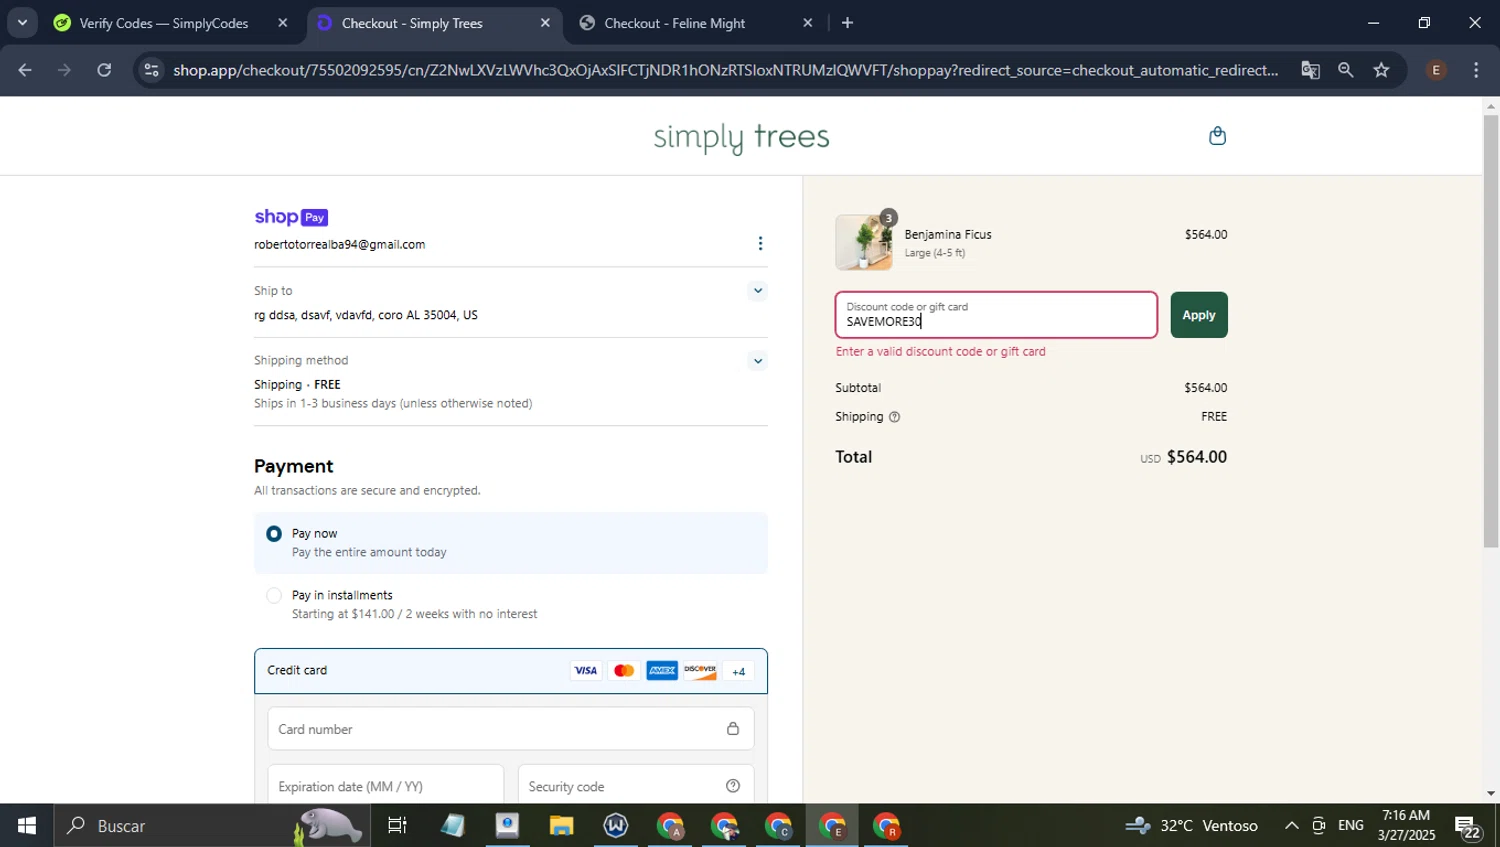Click the weather widget 32°C Ventoso

coord(1192,826)
